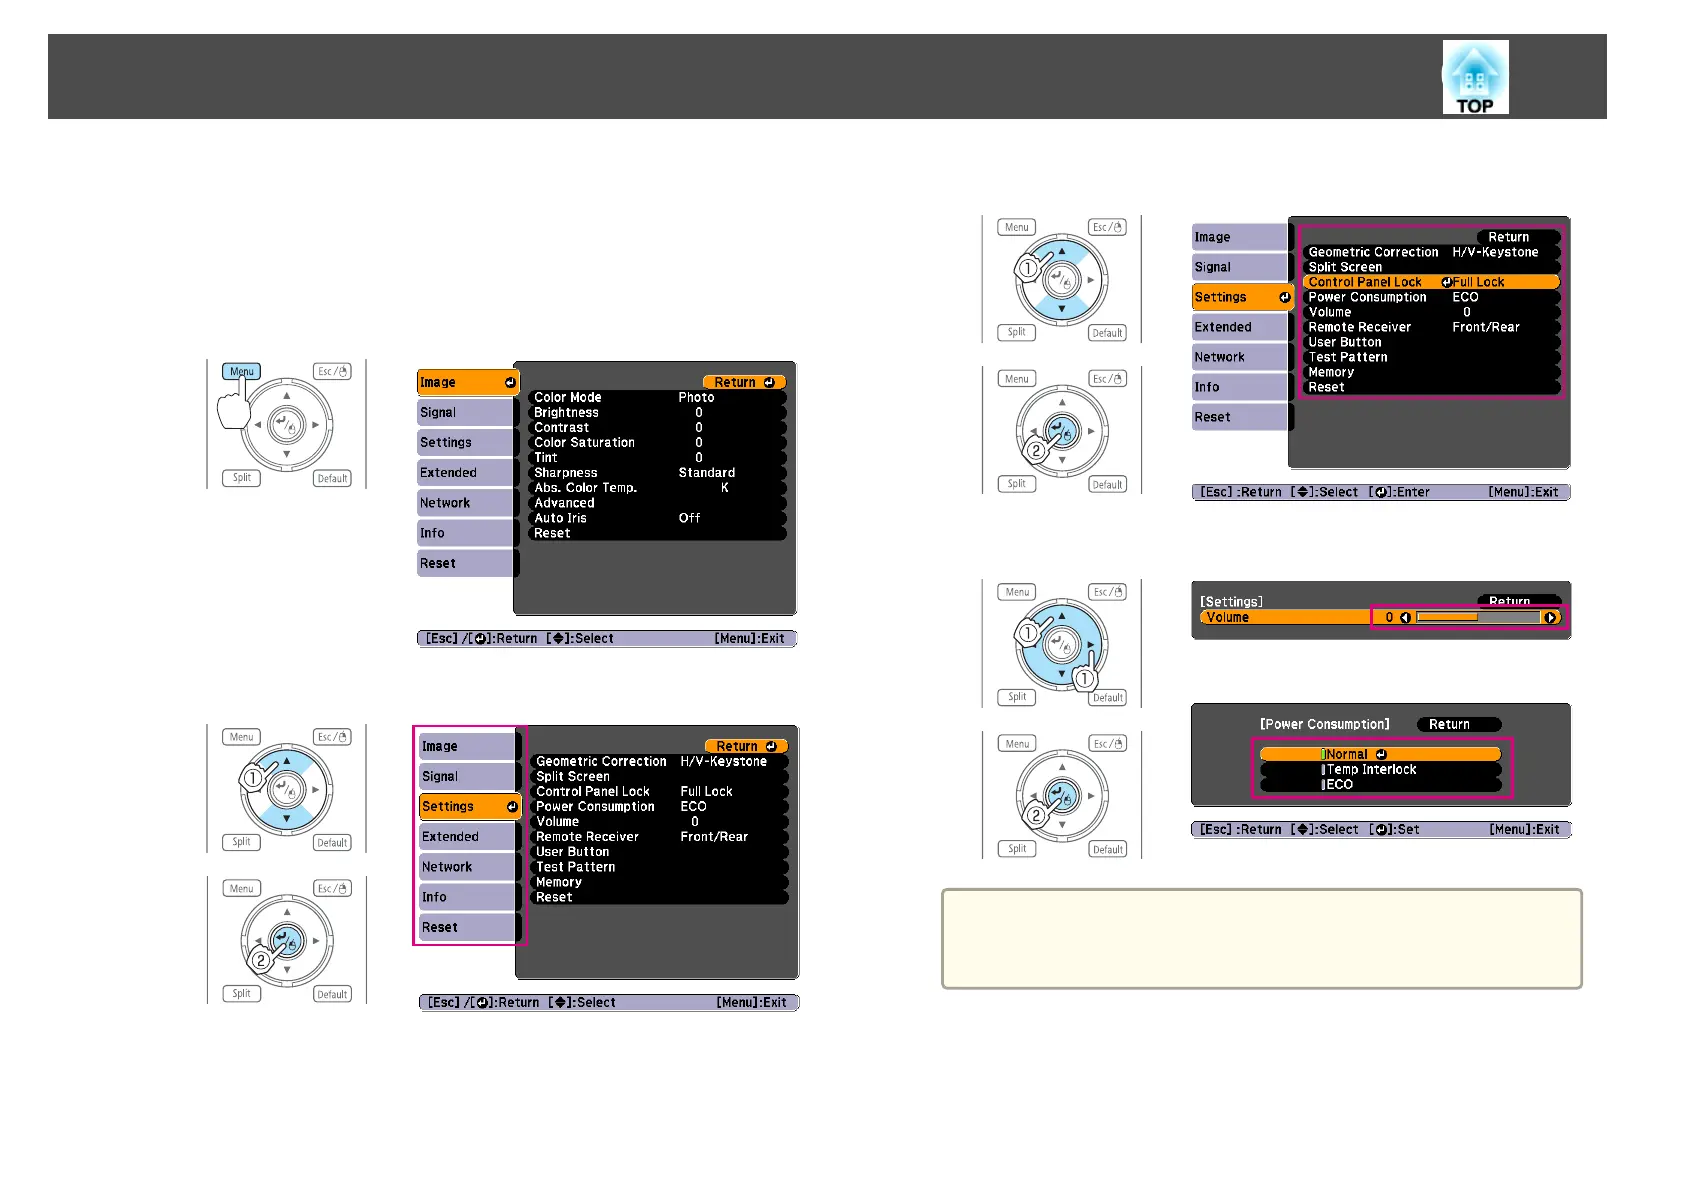The image size is (1684, 1190).
Task: Select the Normal power consumption option
Action: click(x=1380, y=755)
